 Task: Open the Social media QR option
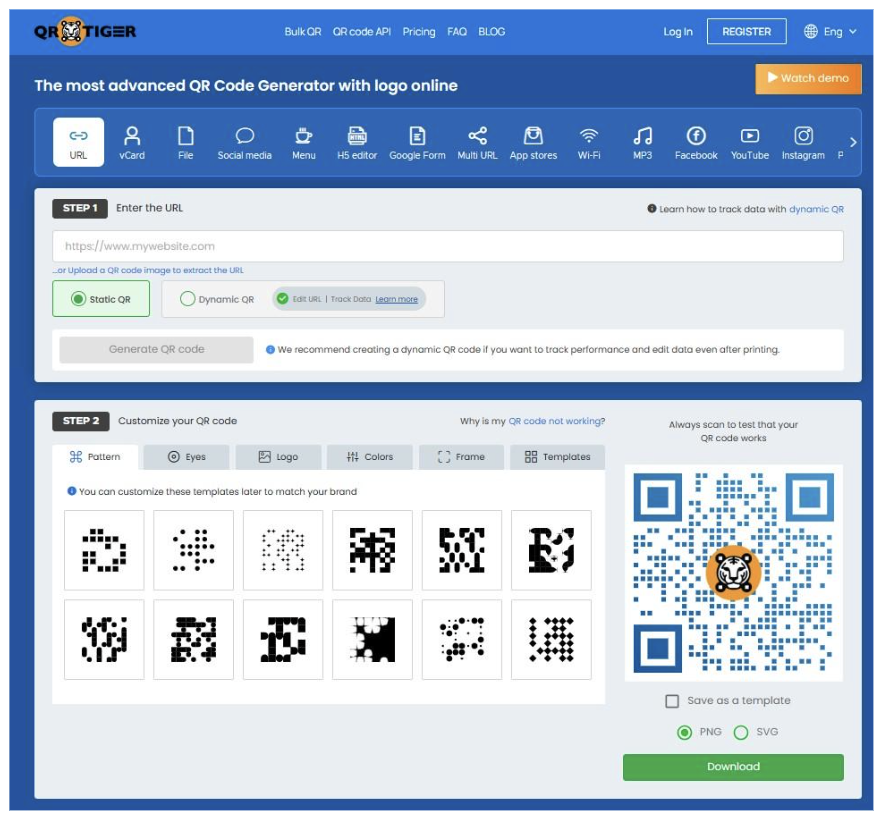point(245,143)
